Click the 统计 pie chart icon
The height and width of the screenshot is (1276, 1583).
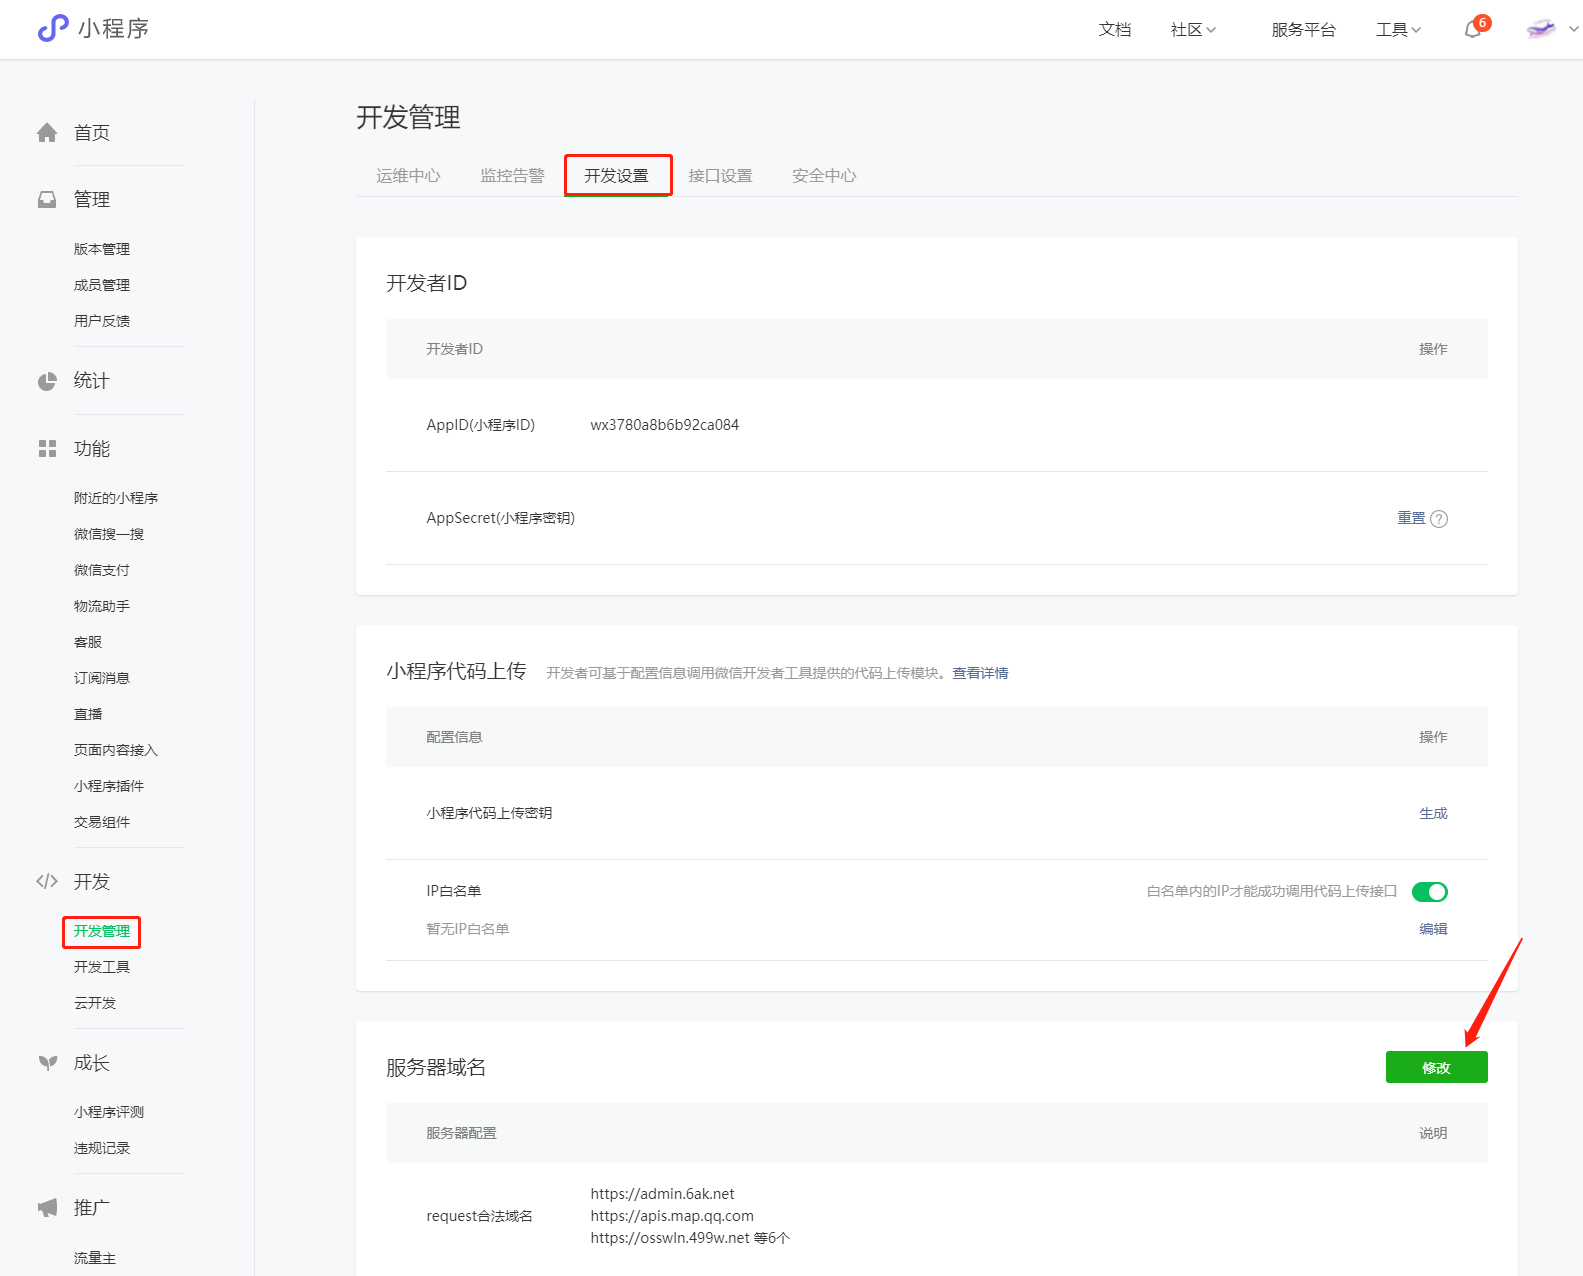[x=47, y=381]
